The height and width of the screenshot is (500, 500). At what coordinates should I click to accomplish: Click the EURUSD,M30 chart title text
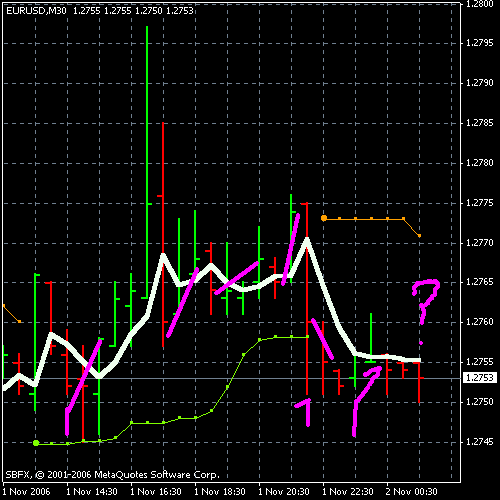(x=36, y=11)
